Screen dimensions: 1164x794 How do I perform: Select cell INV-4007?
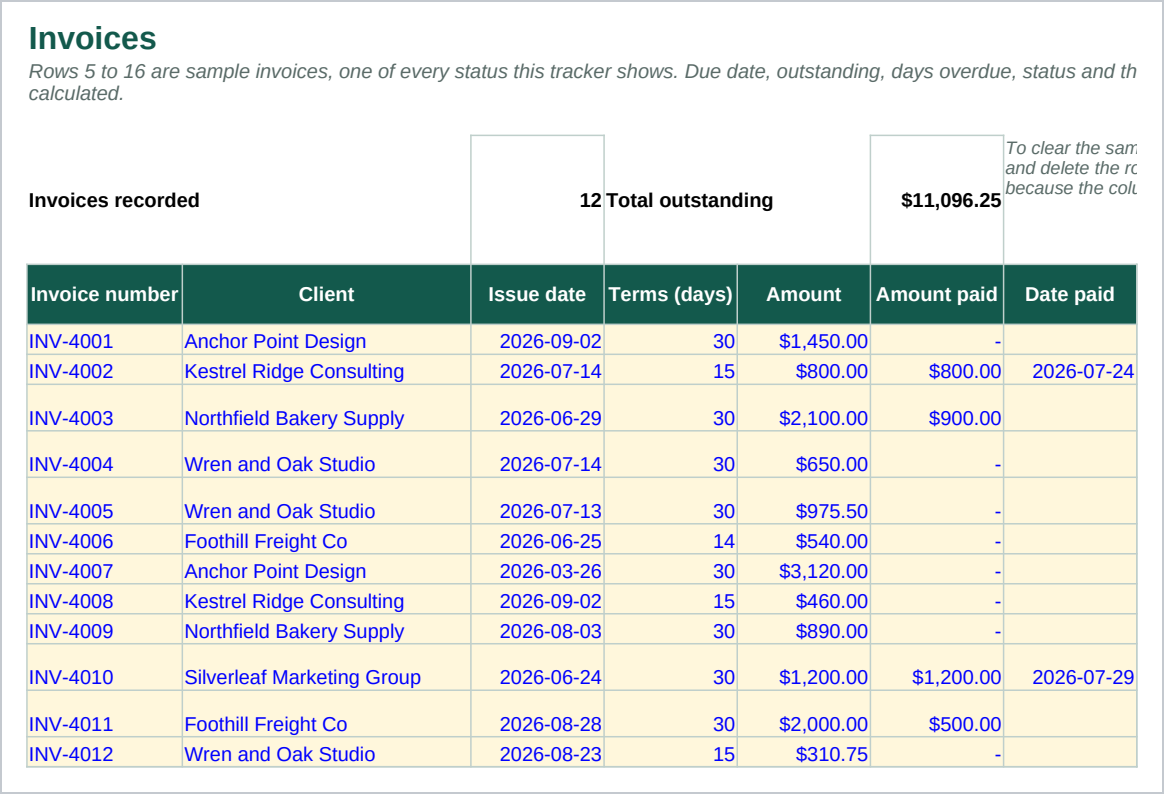(x=105, y=570)
